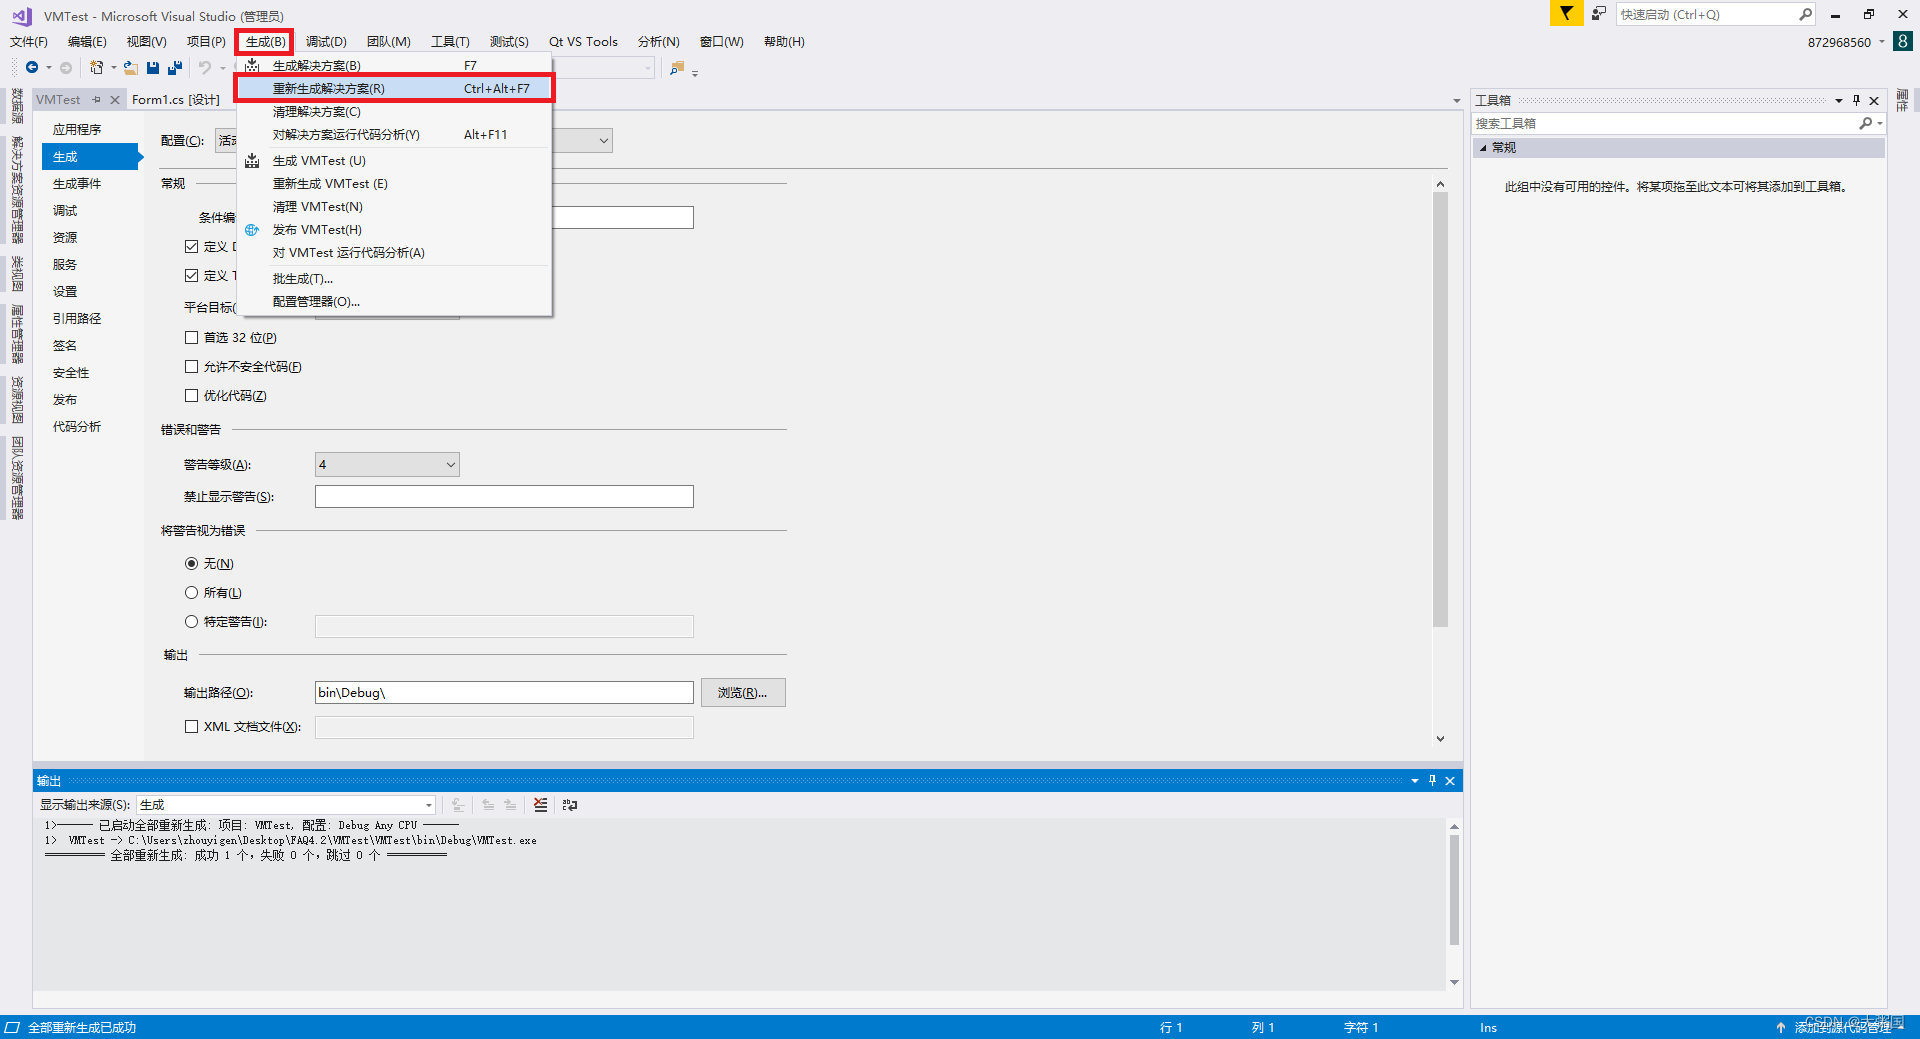Click the 搜索工具箱 search field
The height and width of the screenshot is (1039, 1920).
(1664, 124)
